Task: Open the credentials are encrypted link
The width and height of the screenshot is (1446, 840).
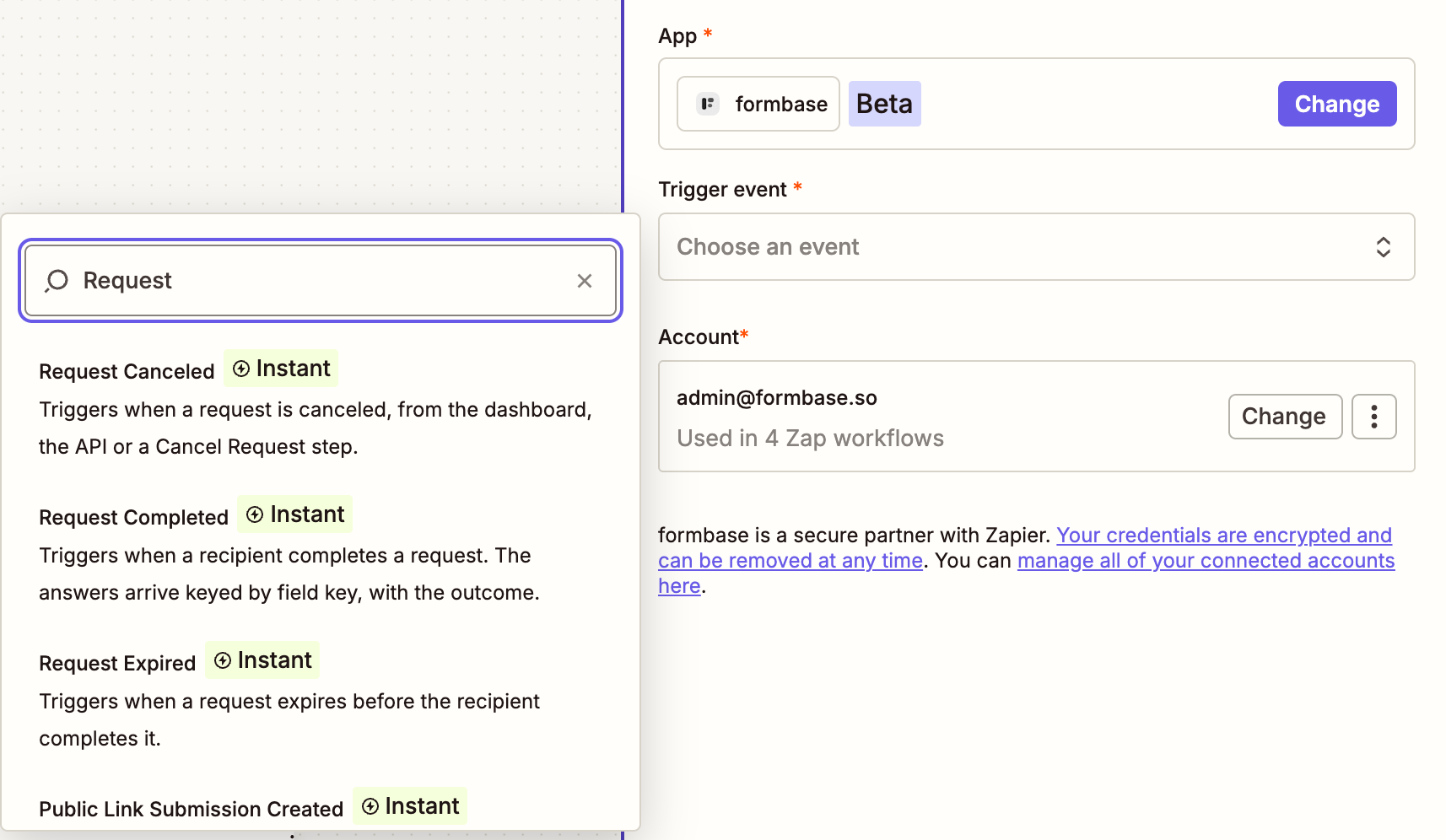Action: [x=1025, y=548]
